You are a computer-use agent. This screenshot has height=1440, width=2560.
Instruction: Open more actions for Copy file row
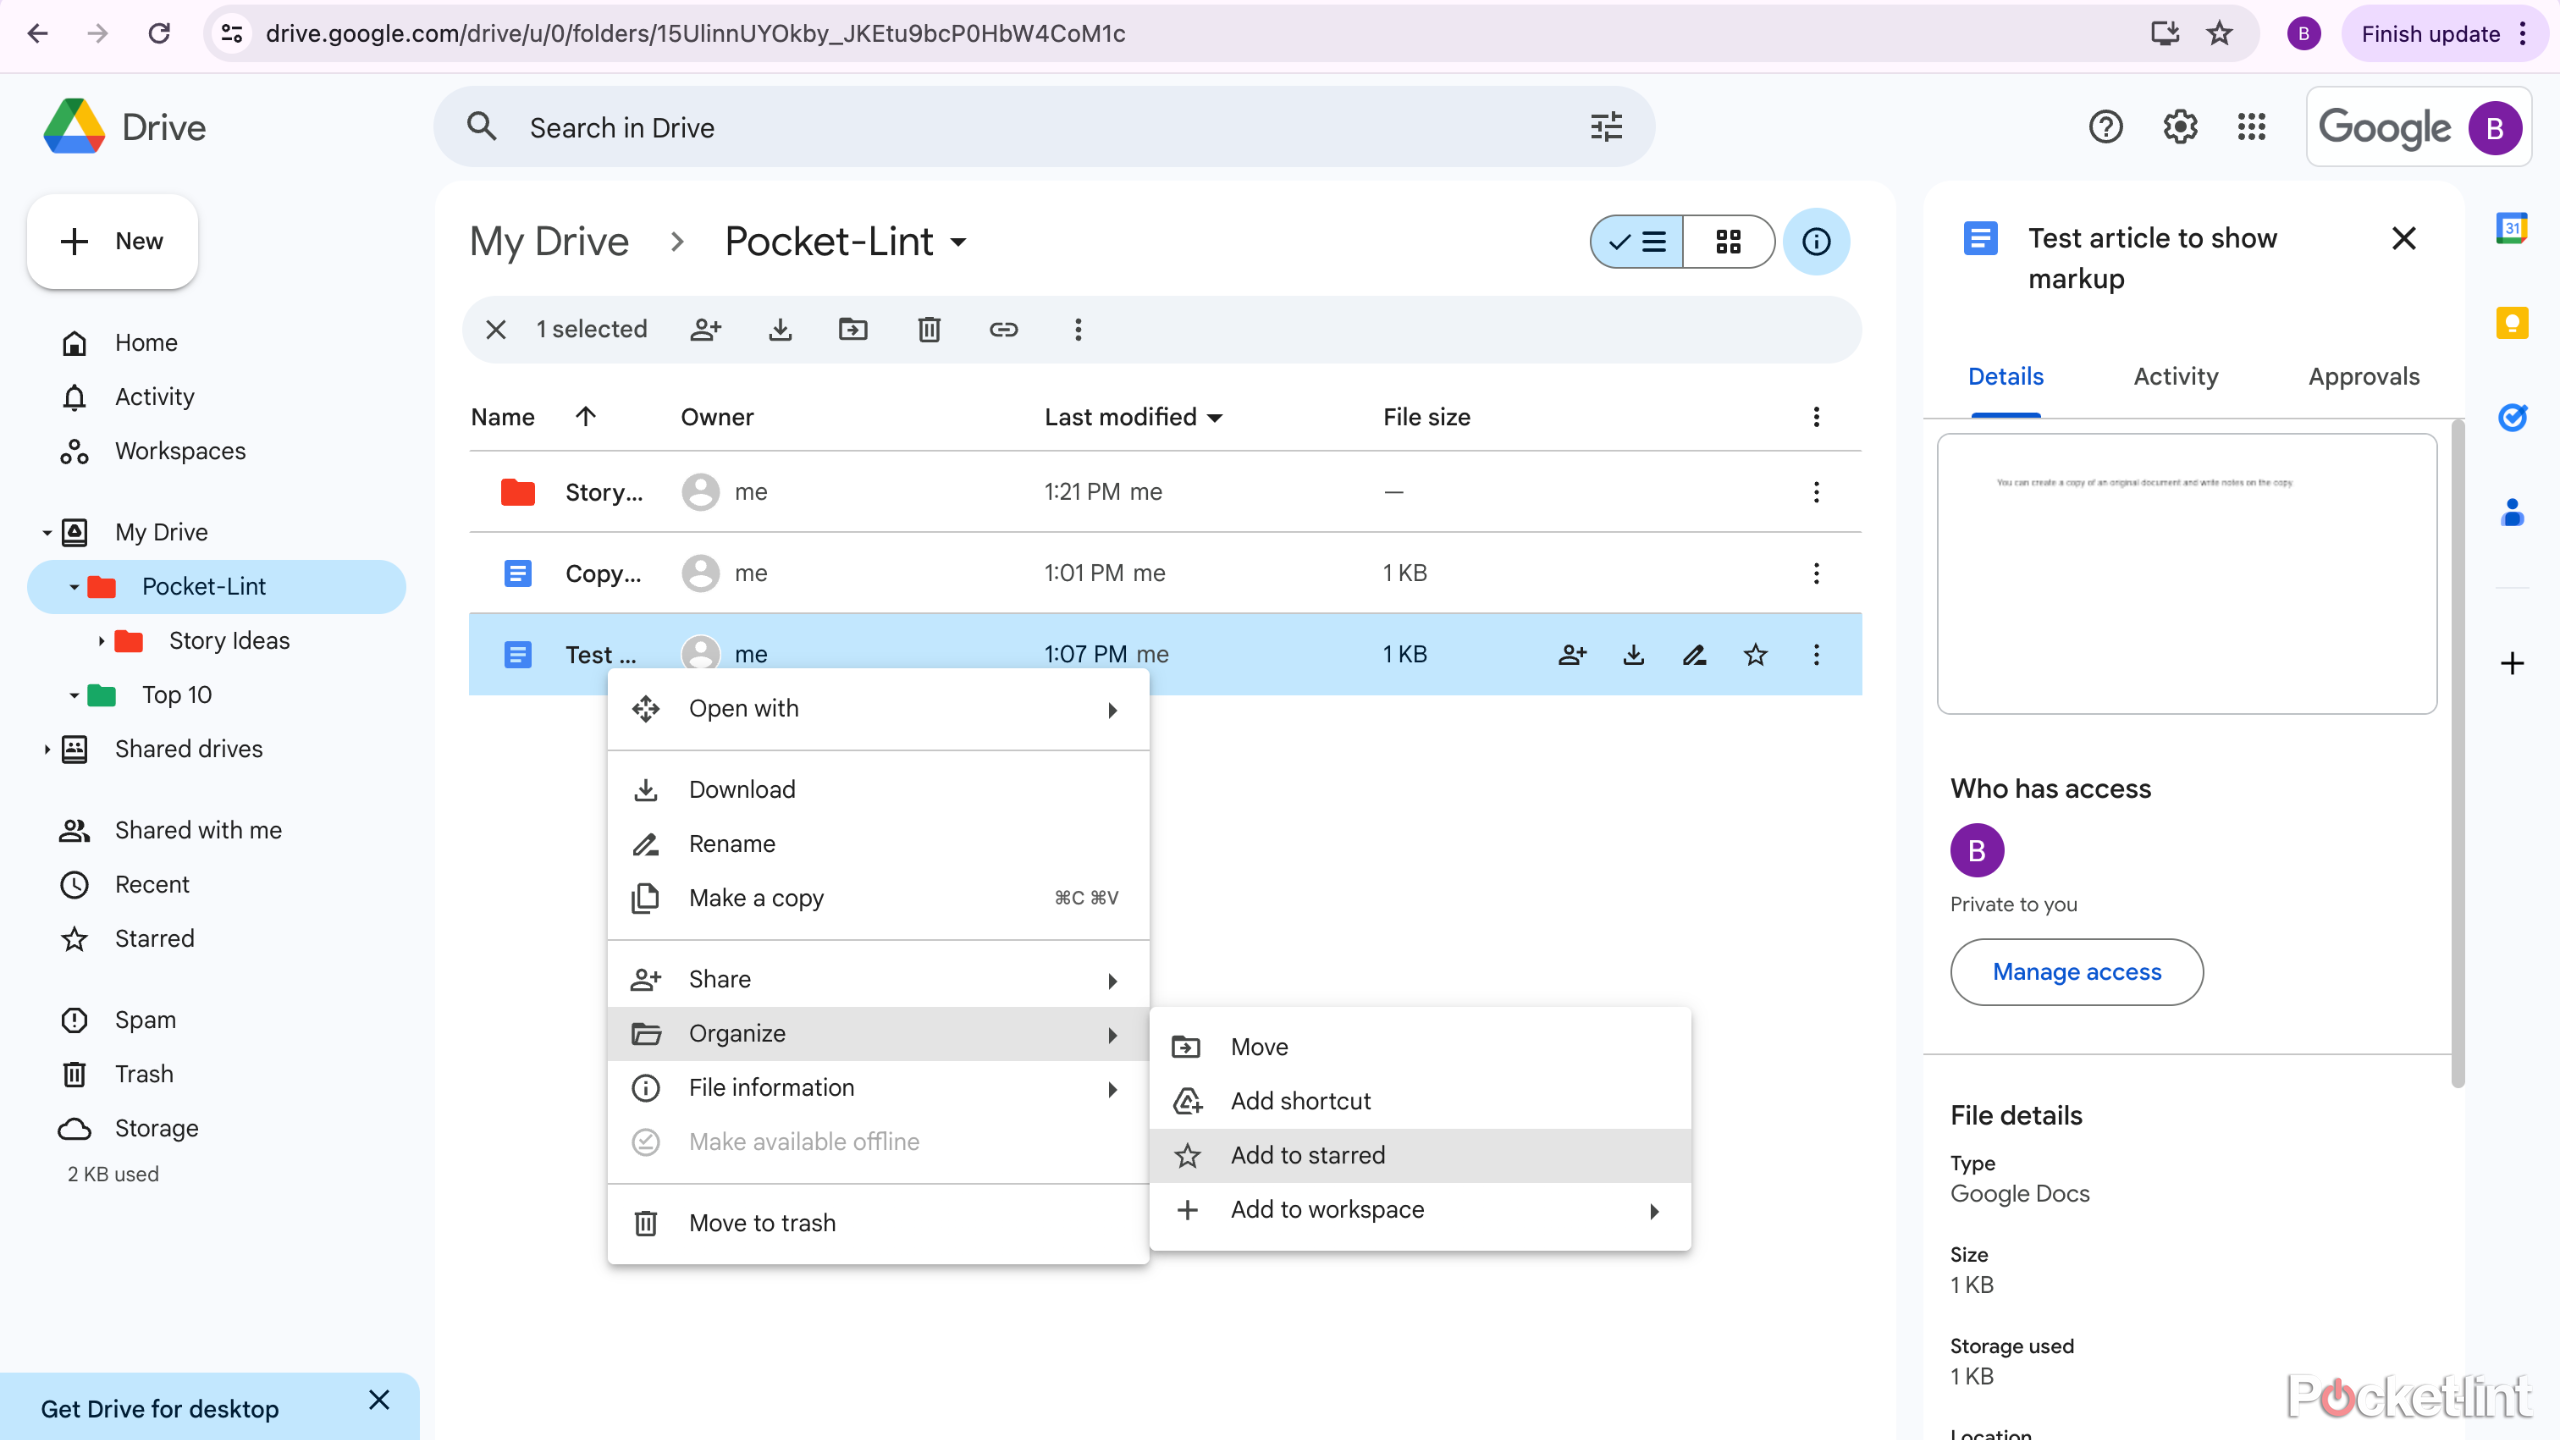click(1816, 573)
